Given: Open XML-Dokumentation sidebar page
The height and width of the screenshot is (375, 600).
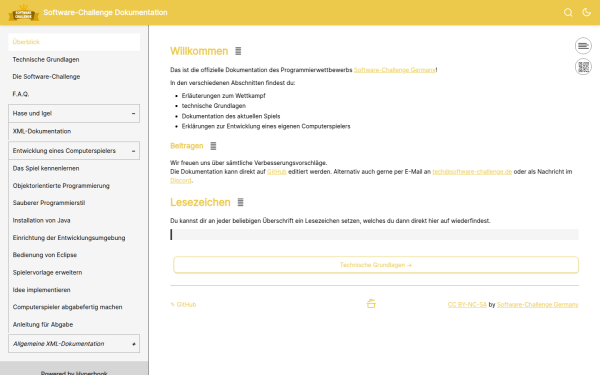Looking at the screenshot, I should [x=74, y=131].
